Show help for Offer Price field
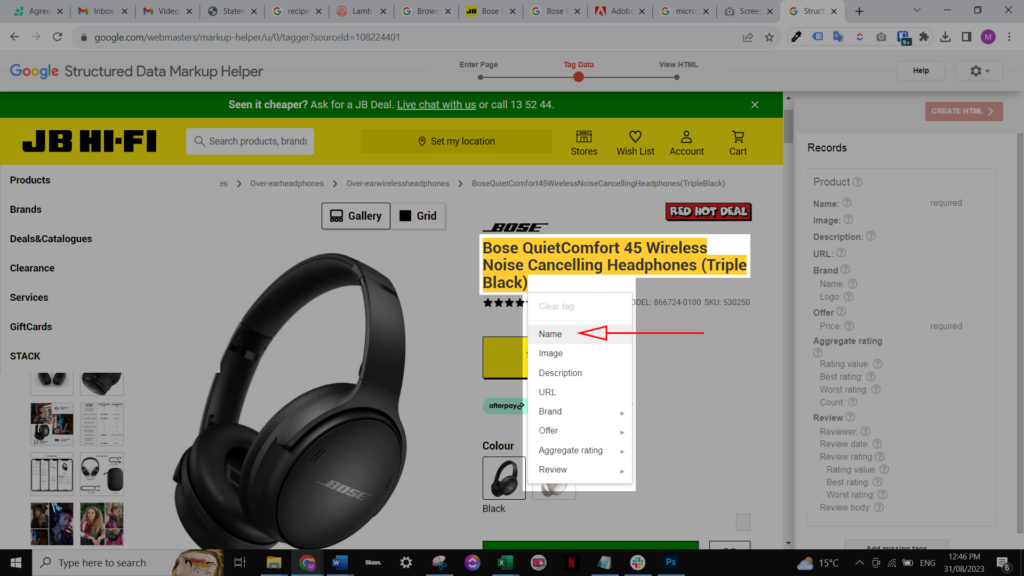Screen dimensions: 1024x576 (848, 326)
